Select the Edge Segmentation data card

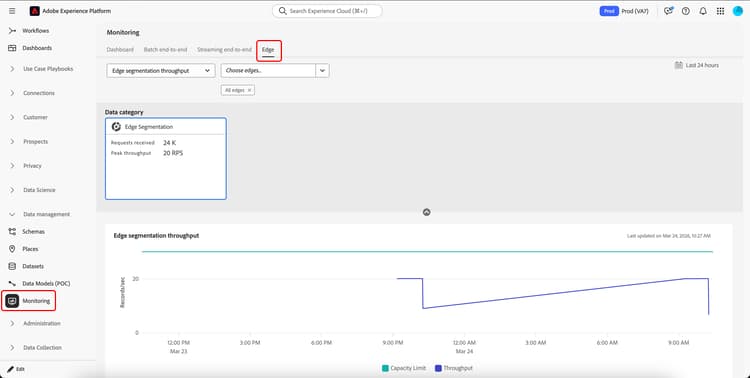click(165, 158)
